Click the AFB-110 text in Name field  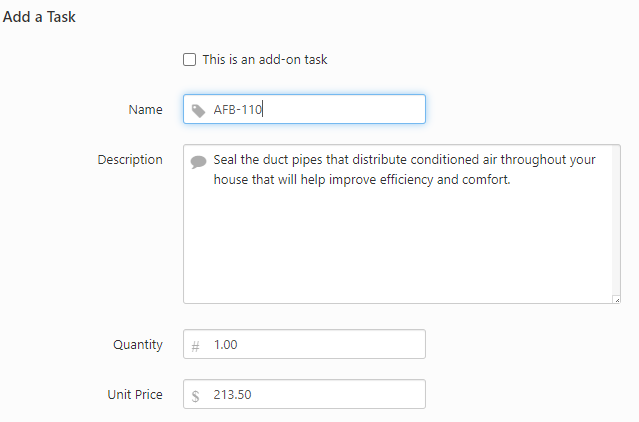point(237,110)
